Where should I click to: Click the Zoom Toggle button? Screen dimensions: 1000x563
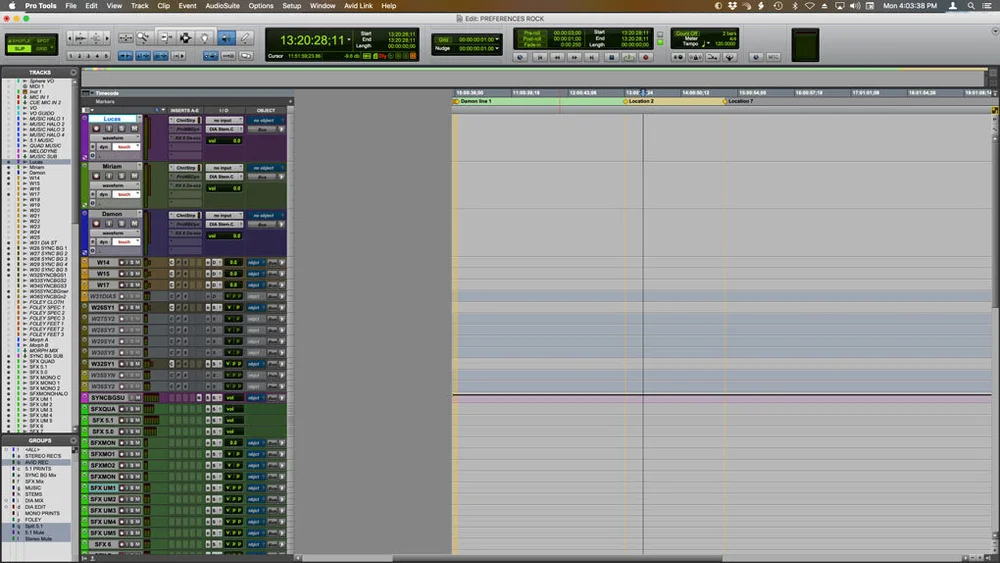tap(126, 38)
